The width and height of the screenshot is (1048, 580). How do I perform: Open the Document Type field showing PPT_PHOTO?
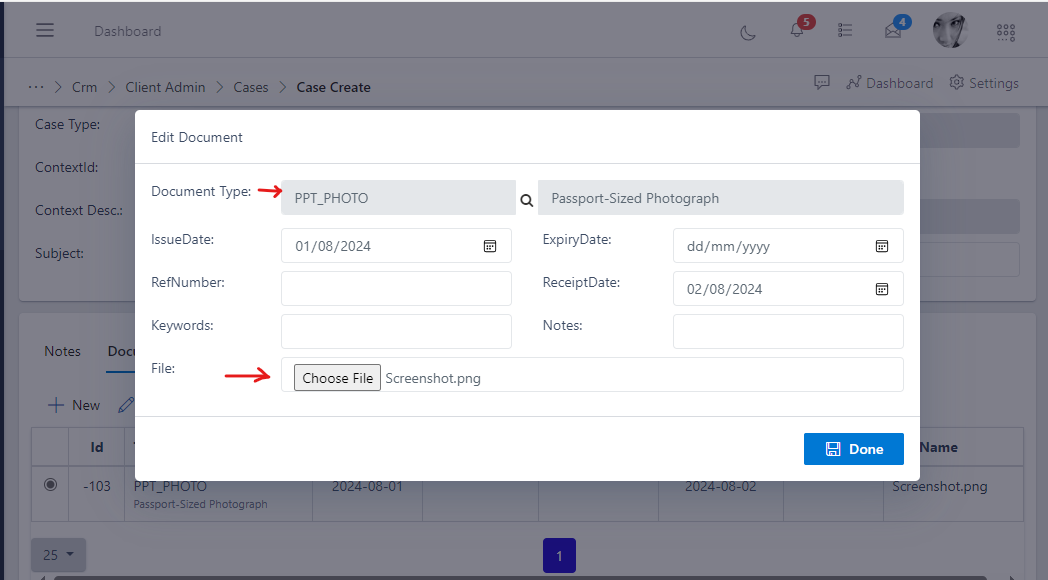click(397, 198)
